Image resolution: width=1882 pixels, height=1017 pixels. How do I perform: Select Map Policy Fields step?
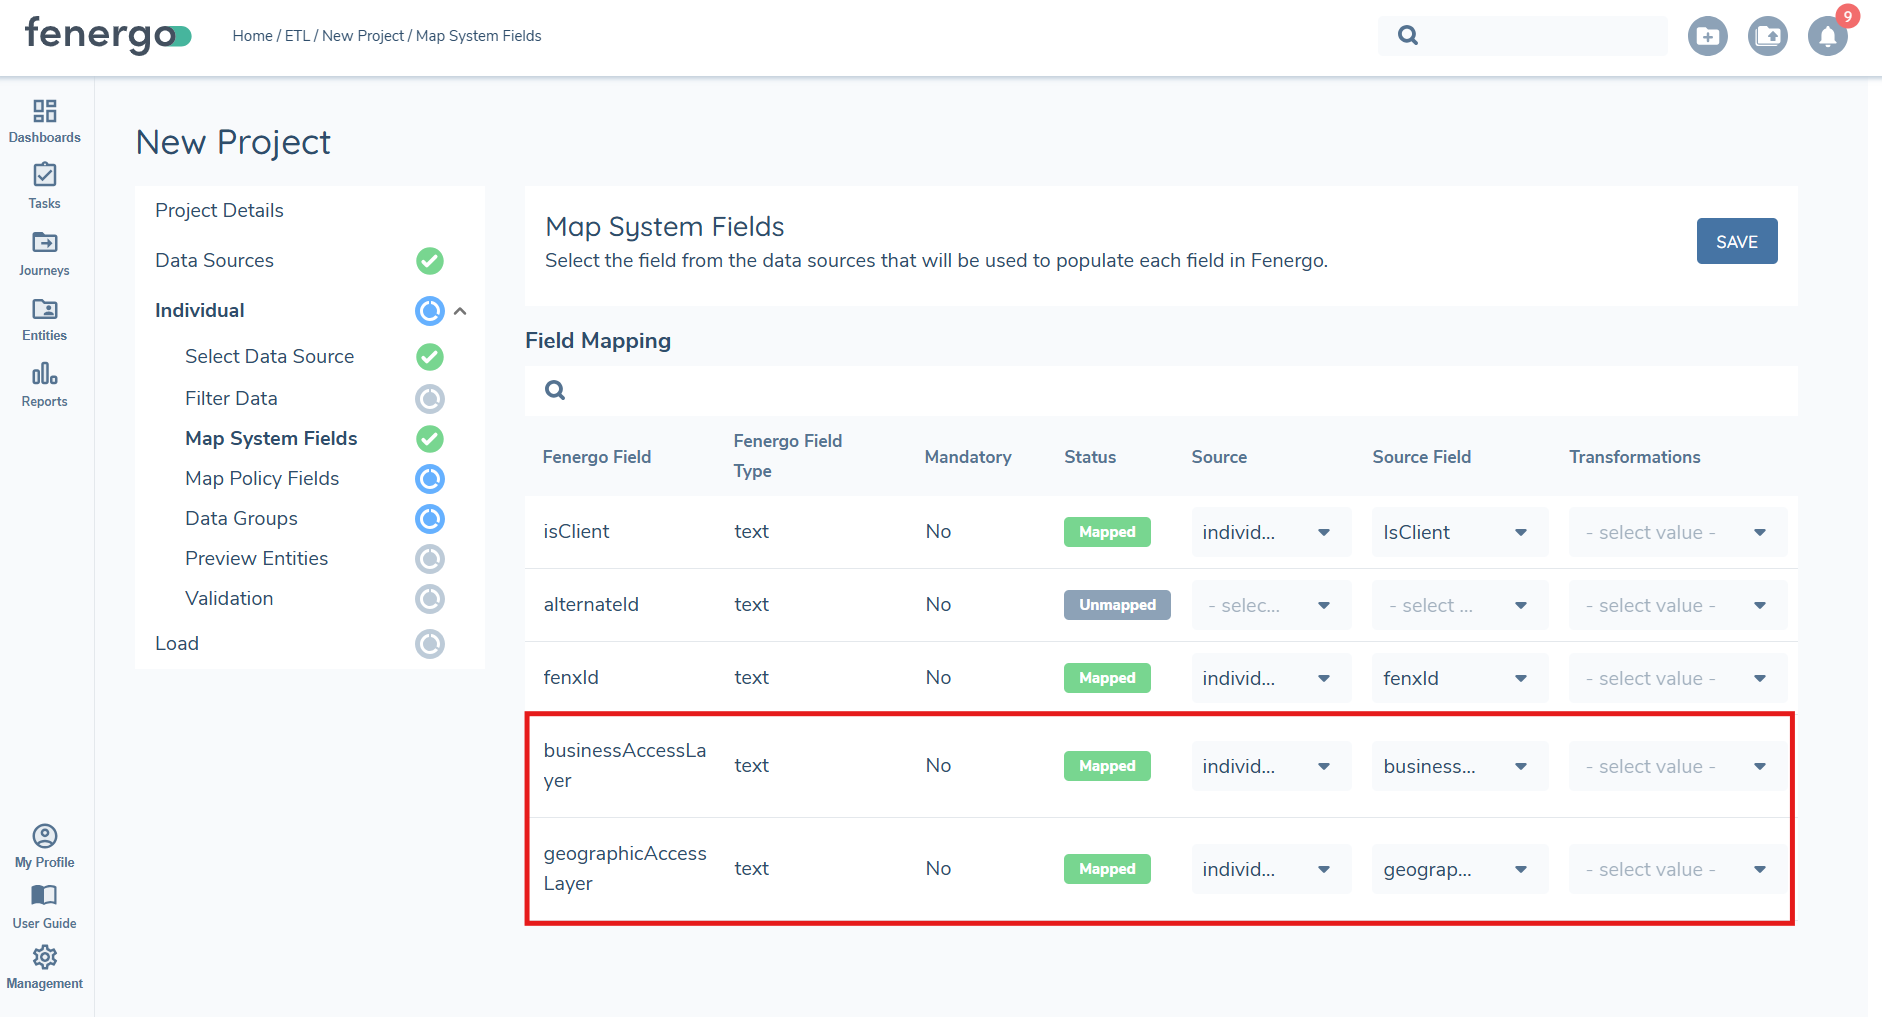pyautogui.click(x=262, y=479)
